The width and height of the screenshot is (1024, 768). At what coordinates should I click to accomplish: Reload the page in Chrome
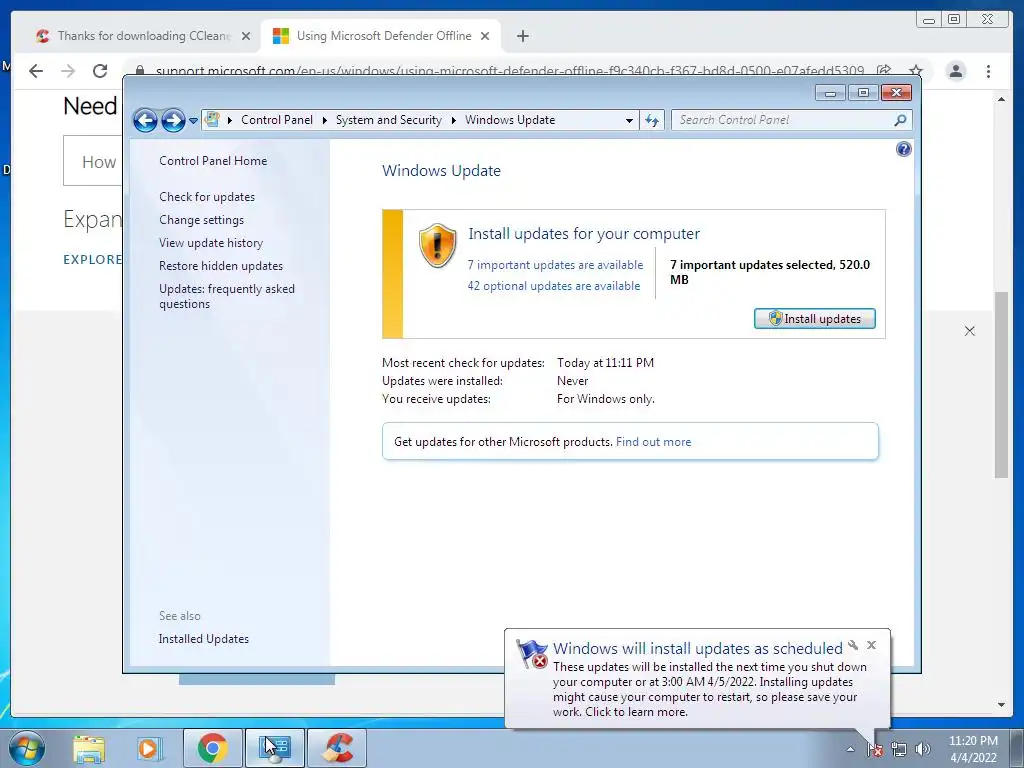[x=100, y=71]
